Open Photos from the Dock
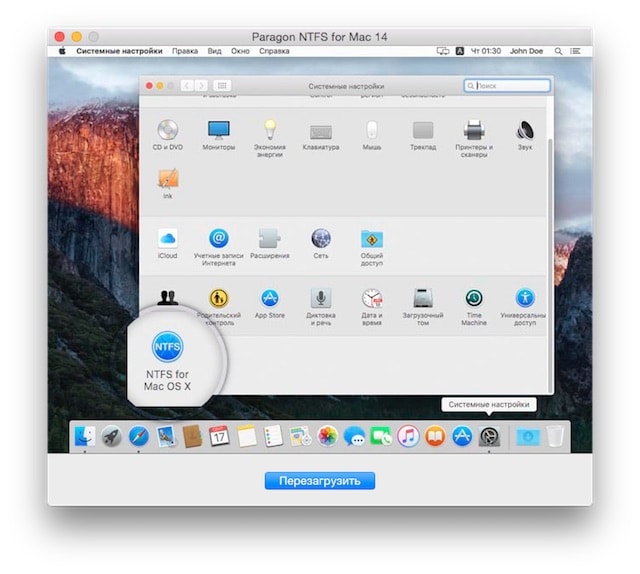Screen dimensions: 640x574 pyautogui.click(x=327, y=436)
